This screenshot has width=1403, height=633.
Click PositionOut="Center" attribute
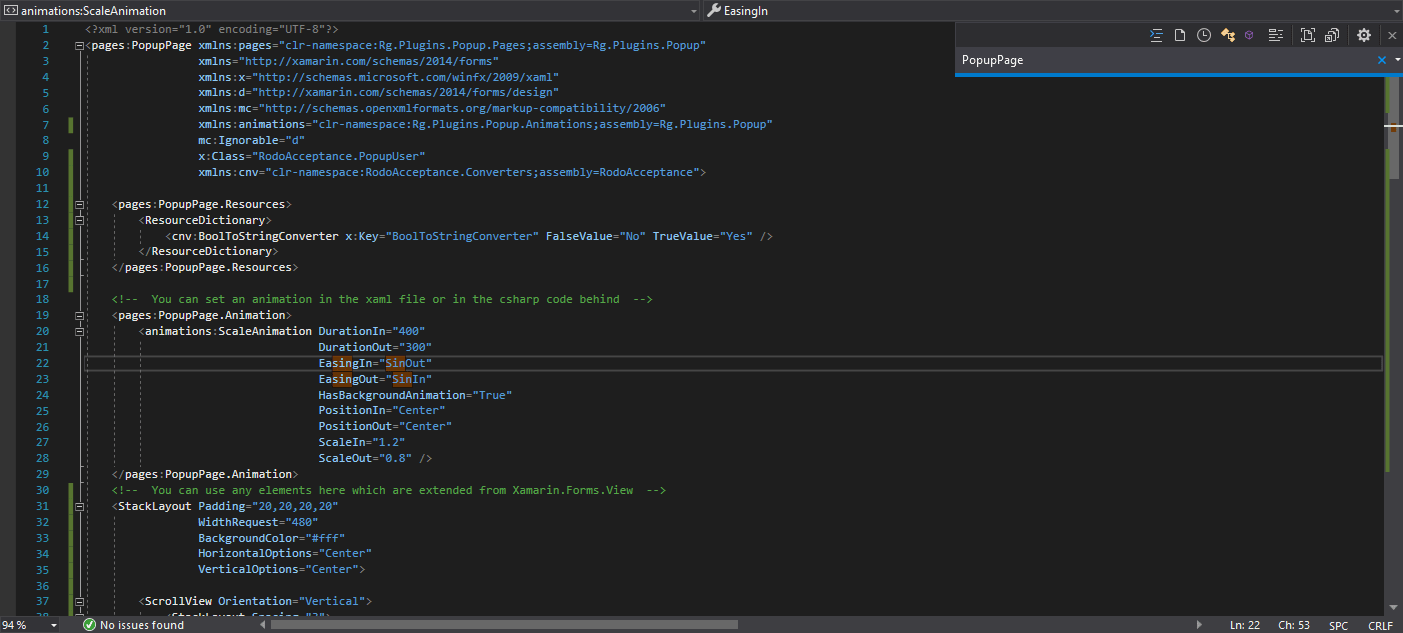click(385, 426)
